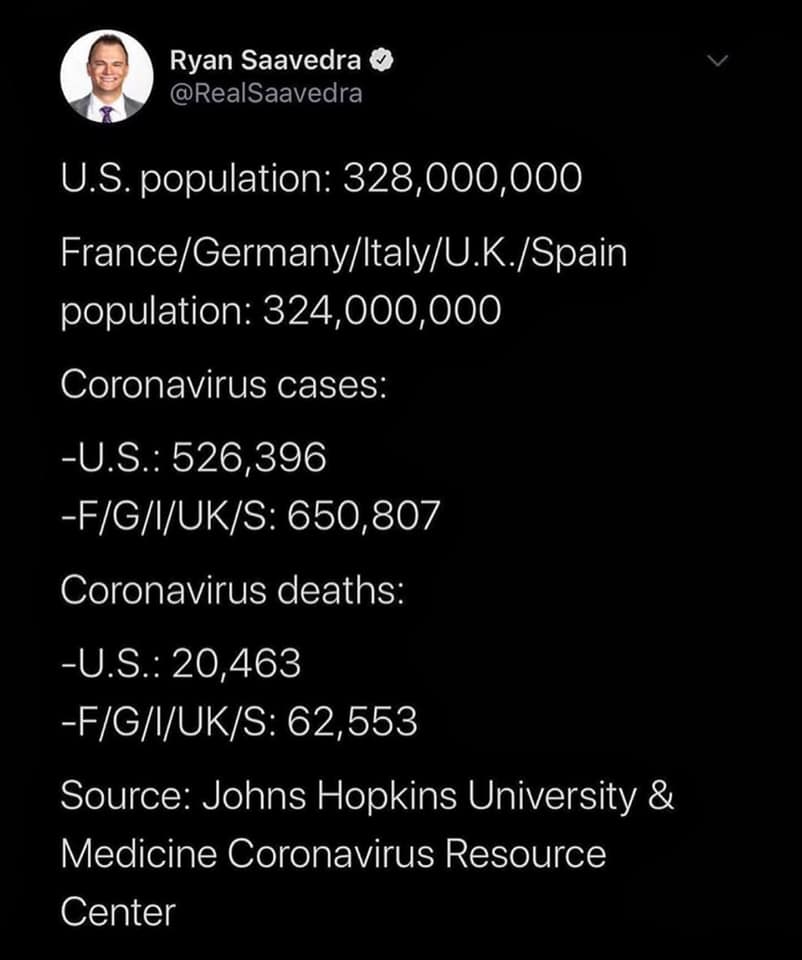Select the U.S. deaths count 20,463
The width and height of the screenshot is (802, 960).
(x=236, y=664)
